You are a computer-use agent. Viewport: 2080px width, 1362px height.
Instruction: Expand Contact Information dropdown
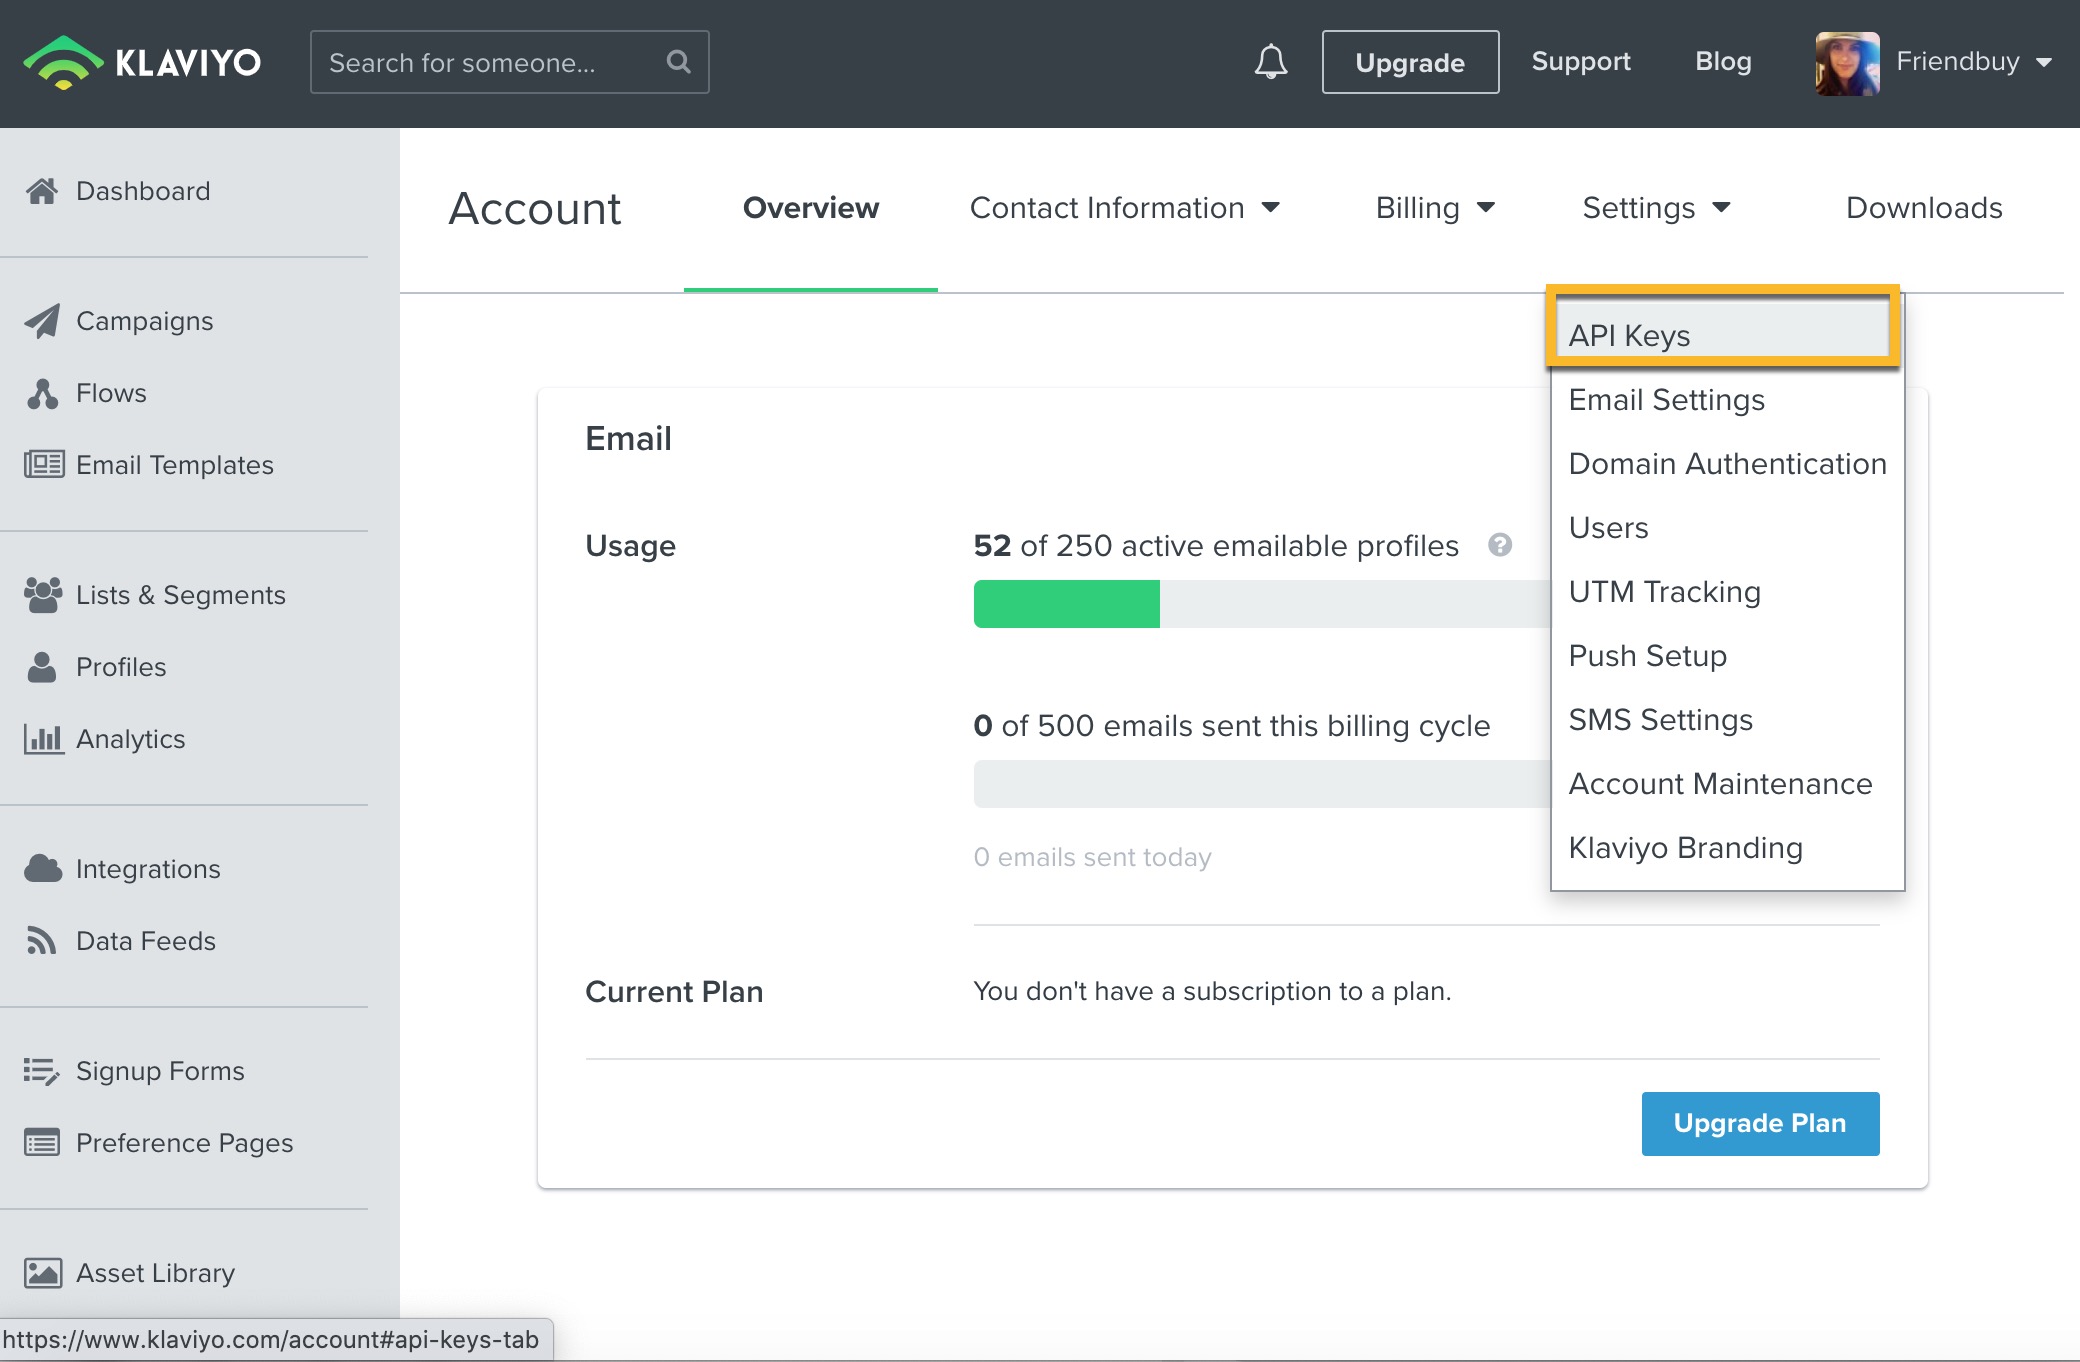click(x=1125, y=208)
